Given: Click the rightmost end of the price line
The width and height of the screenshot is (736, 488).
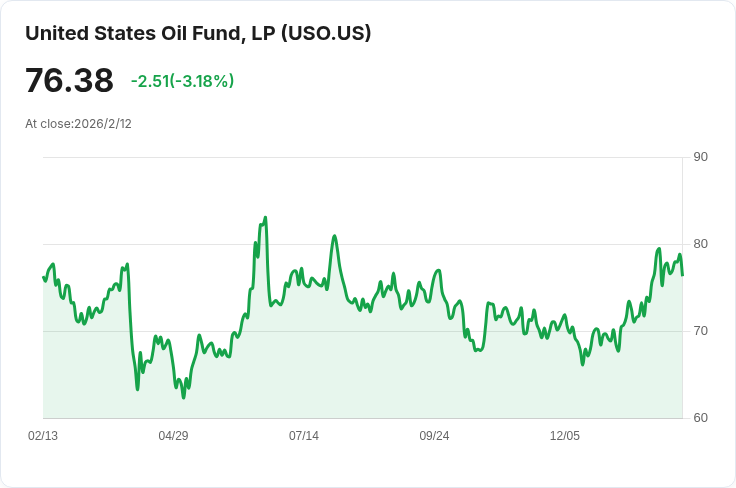Looking at the screenshot, I should (x=682, y=274).
